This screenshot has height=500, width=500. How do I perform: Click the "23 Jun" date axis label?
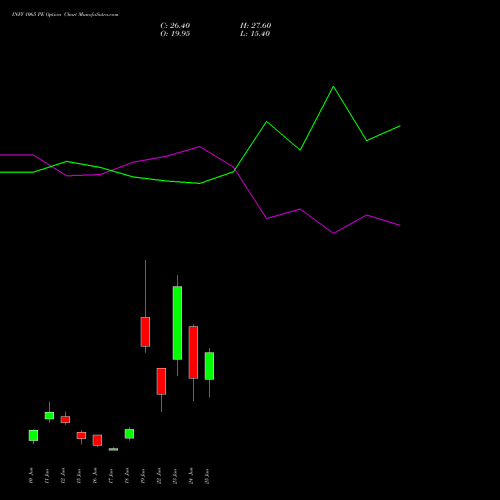click(x=175, y=476)
